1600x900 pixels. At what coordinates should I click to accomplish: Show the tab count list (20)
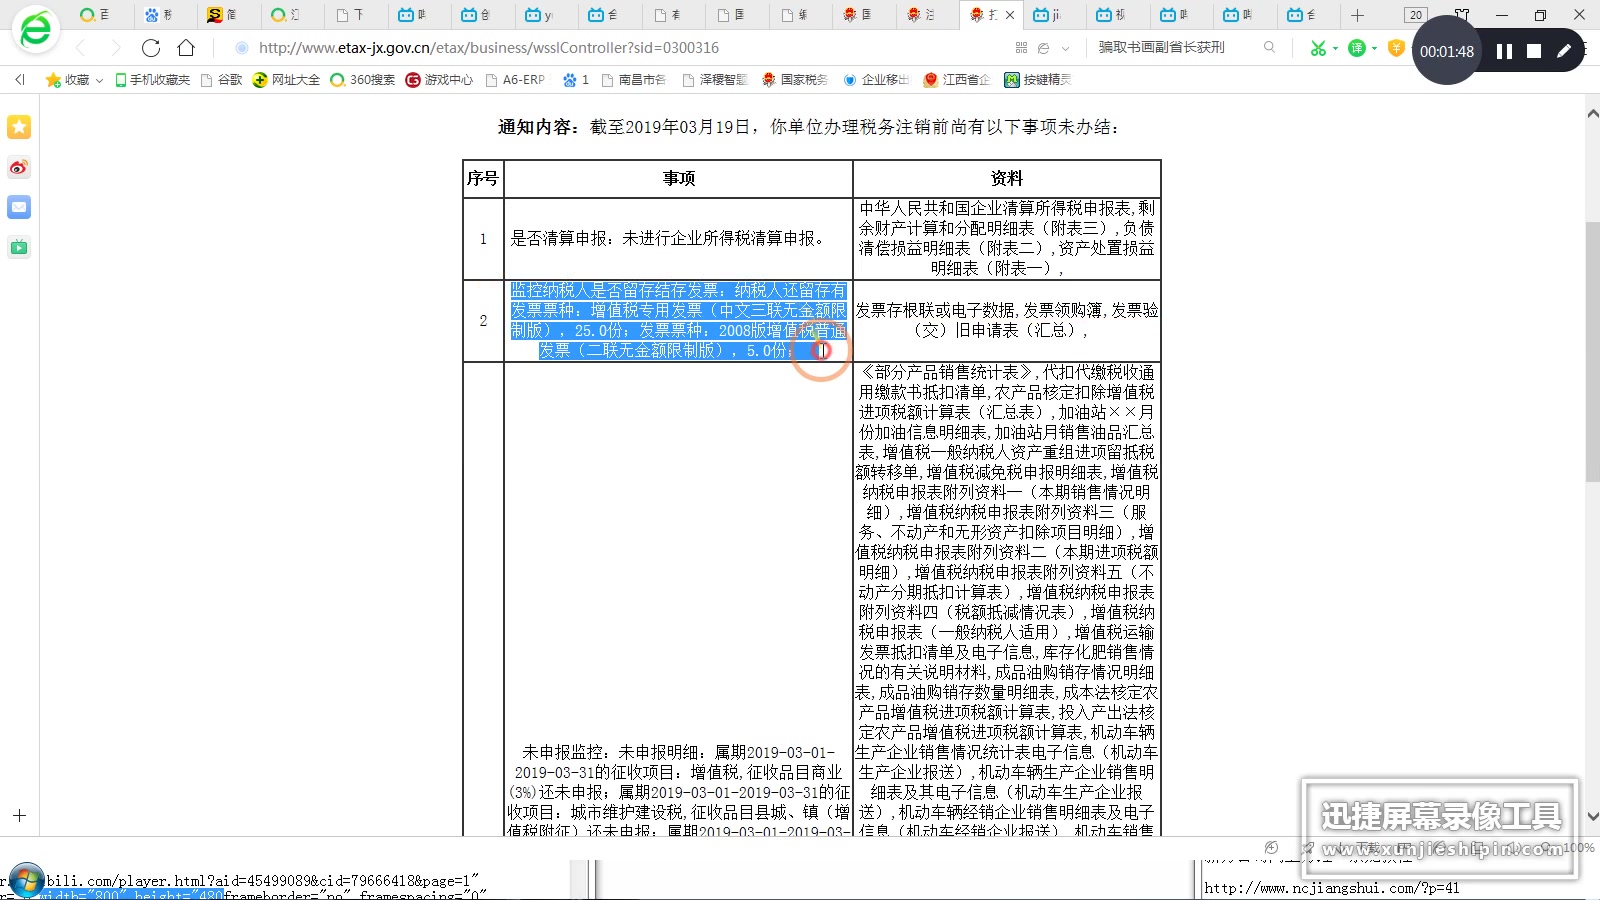click(x=1415, y=15)
